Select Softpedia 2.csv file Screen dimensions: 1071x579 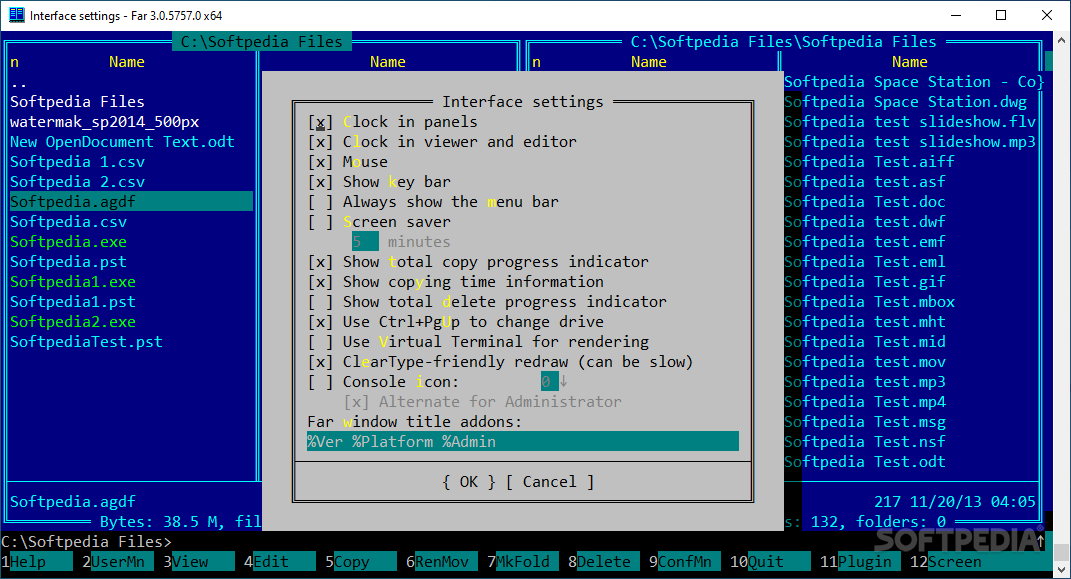point(77,182)
